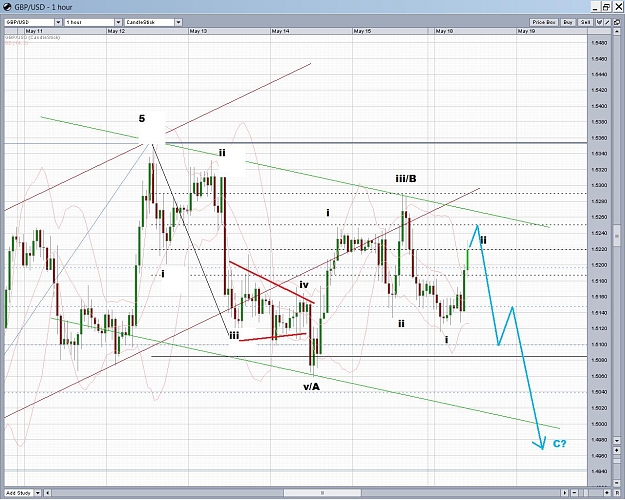The height and width of the screenshot is (500, 625).
Task: Open the GBP/USD symbol dropdown
Action: point(58,22)
